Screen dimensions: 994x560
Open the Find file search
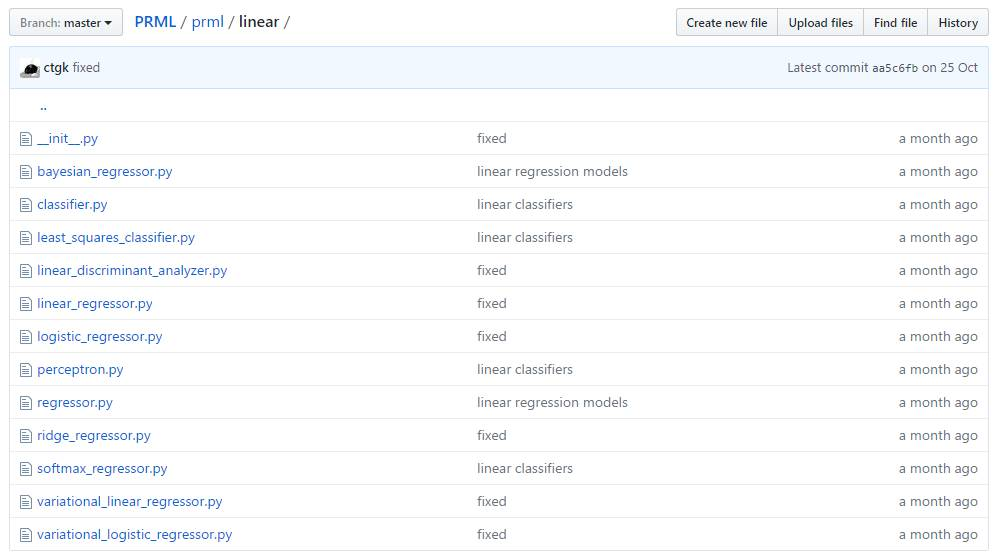[895, 23]
